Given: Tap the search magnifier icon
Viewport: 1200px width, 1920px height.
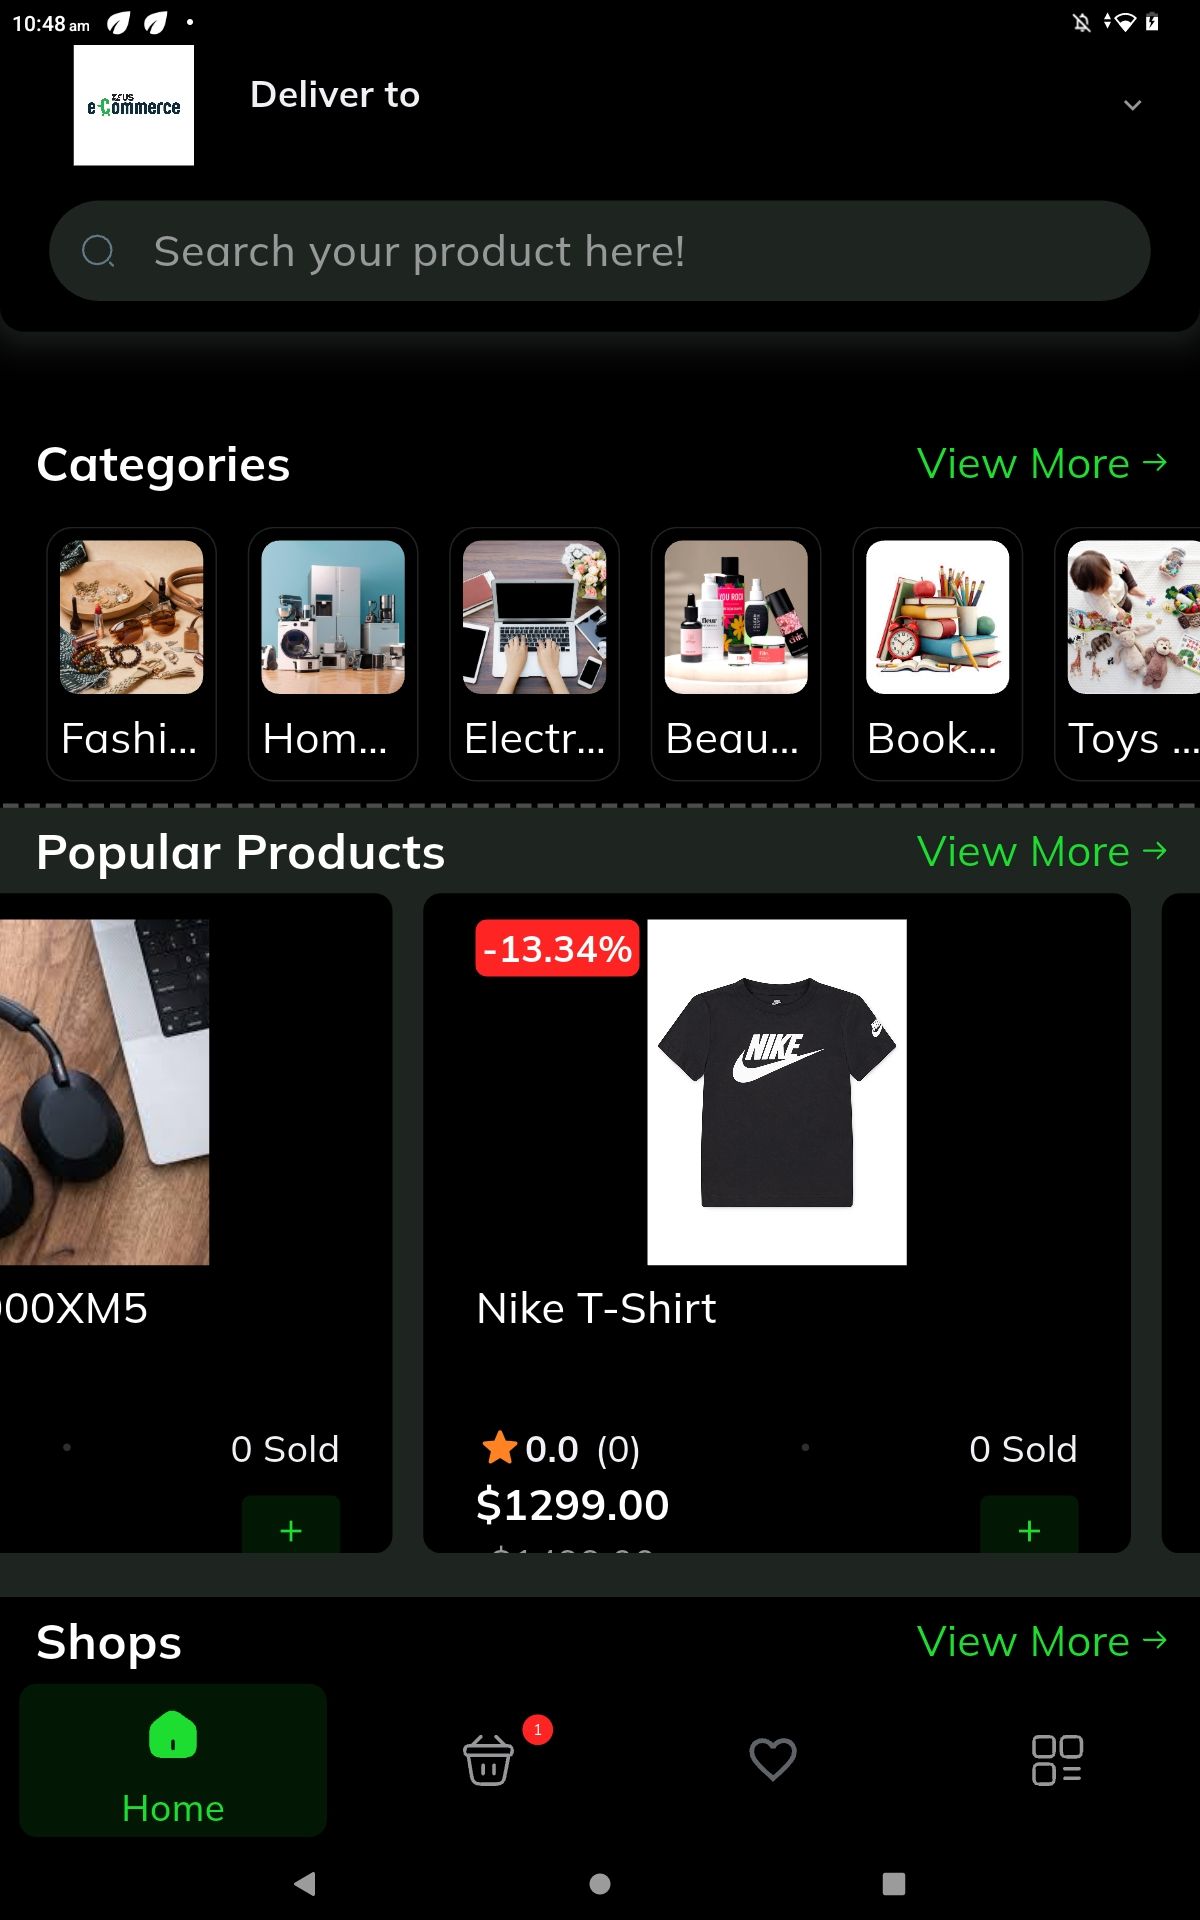Looking at the screenshot, I should (x=98, y=251).
